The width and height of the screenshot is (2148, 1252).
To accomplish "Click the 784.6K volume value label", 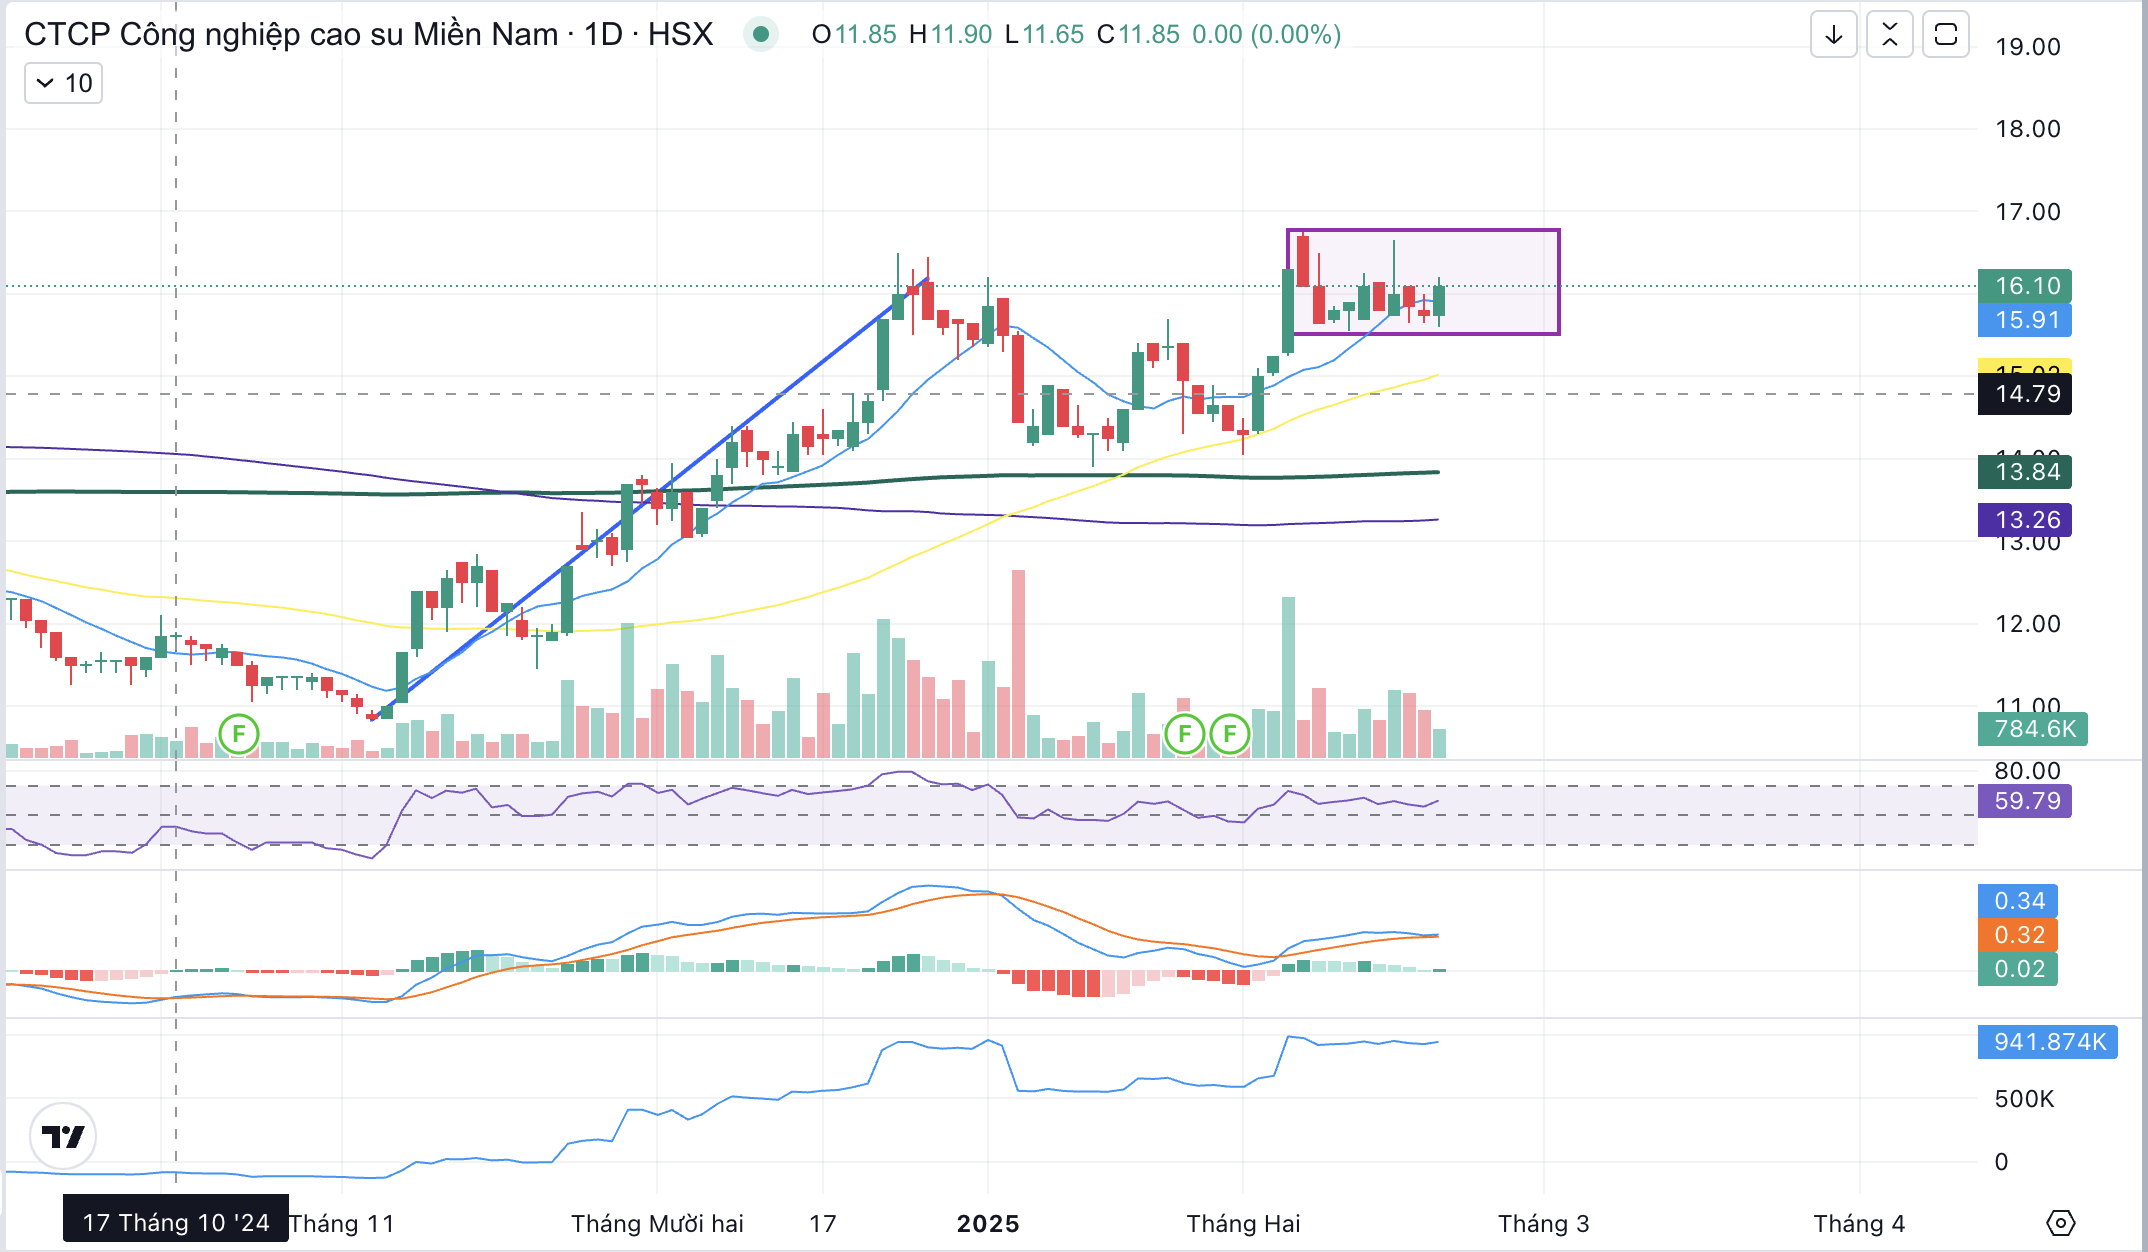I will point(2032,729).
